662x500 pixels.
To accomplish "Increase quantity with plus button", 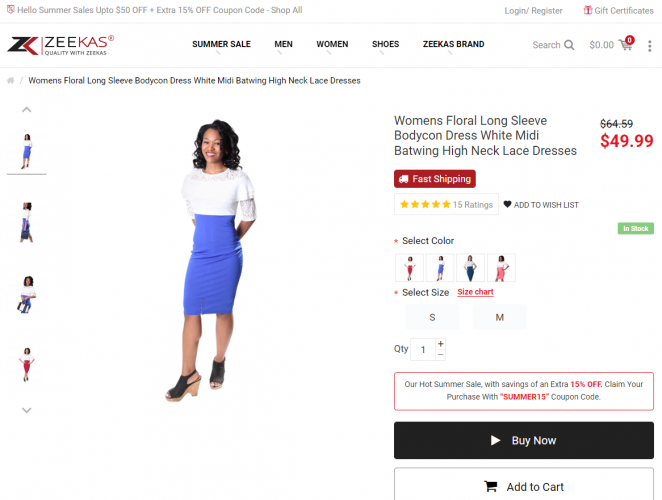I will (440, 344).
